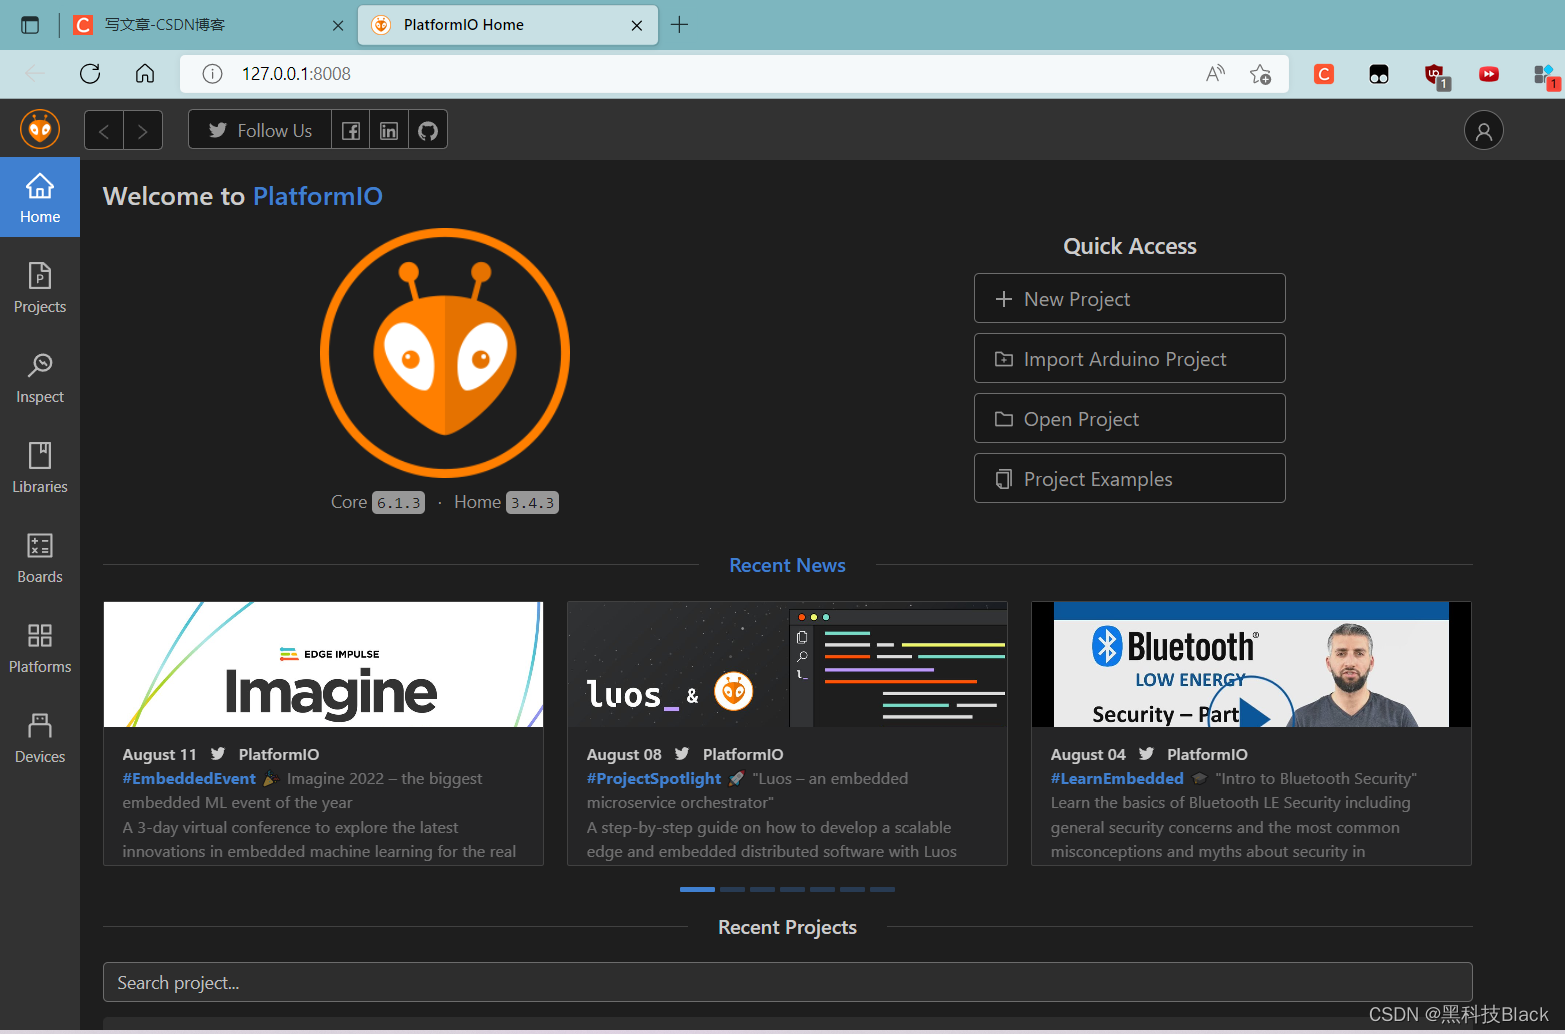
Task: Click the site information icon in address bar
Action: coord(212,74)
